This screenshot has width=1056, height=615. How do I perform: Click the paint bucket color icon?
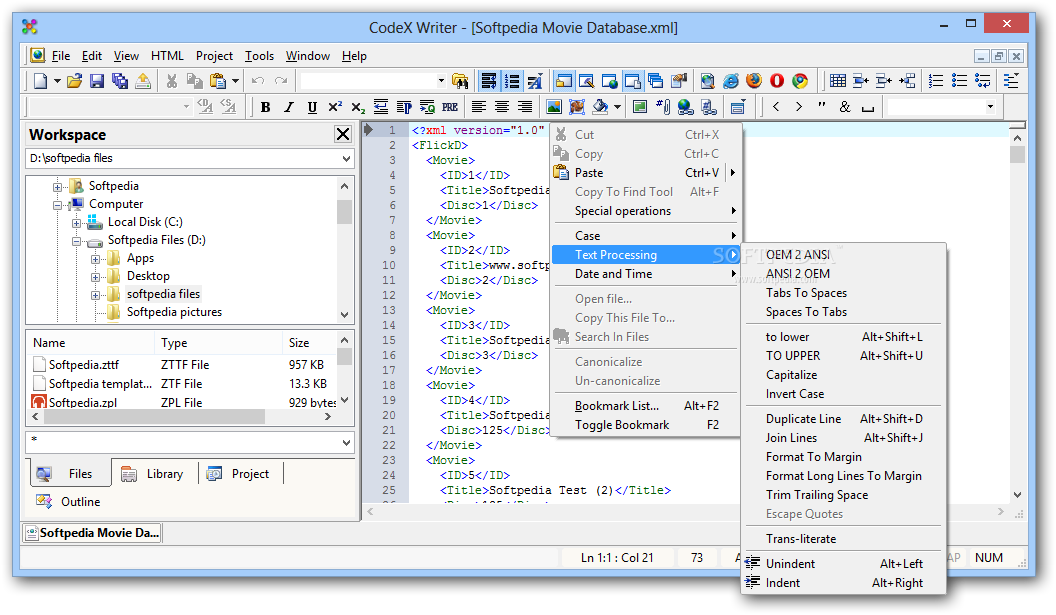[x=600, y=107]
